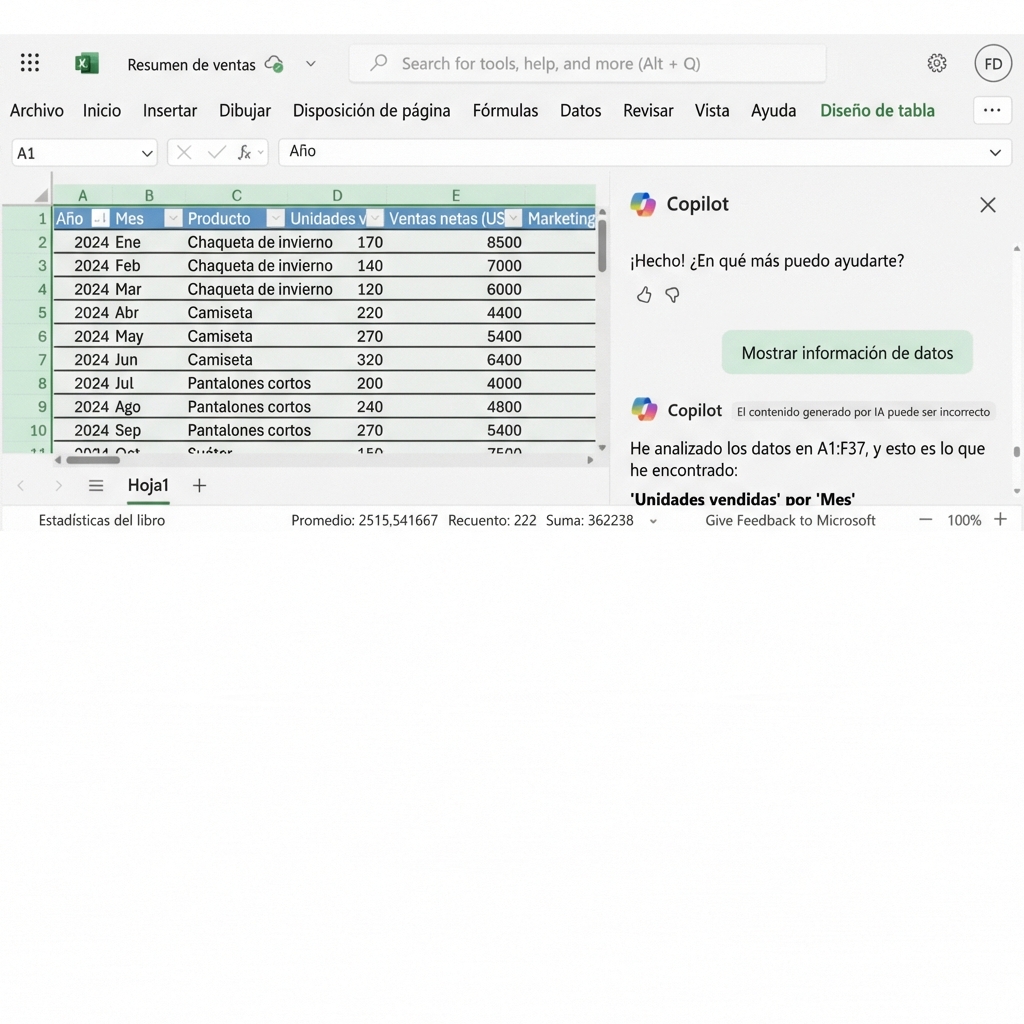This screenshot has height=1024, width=1024.
Task: Click Mostrar información de datos button
Action: coord(847,352)
